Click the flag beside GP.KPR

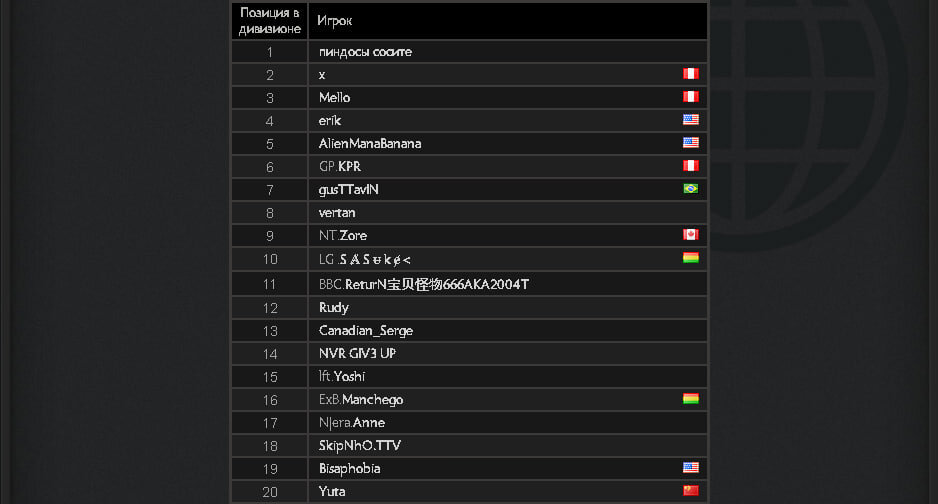[x=690, y=166]
